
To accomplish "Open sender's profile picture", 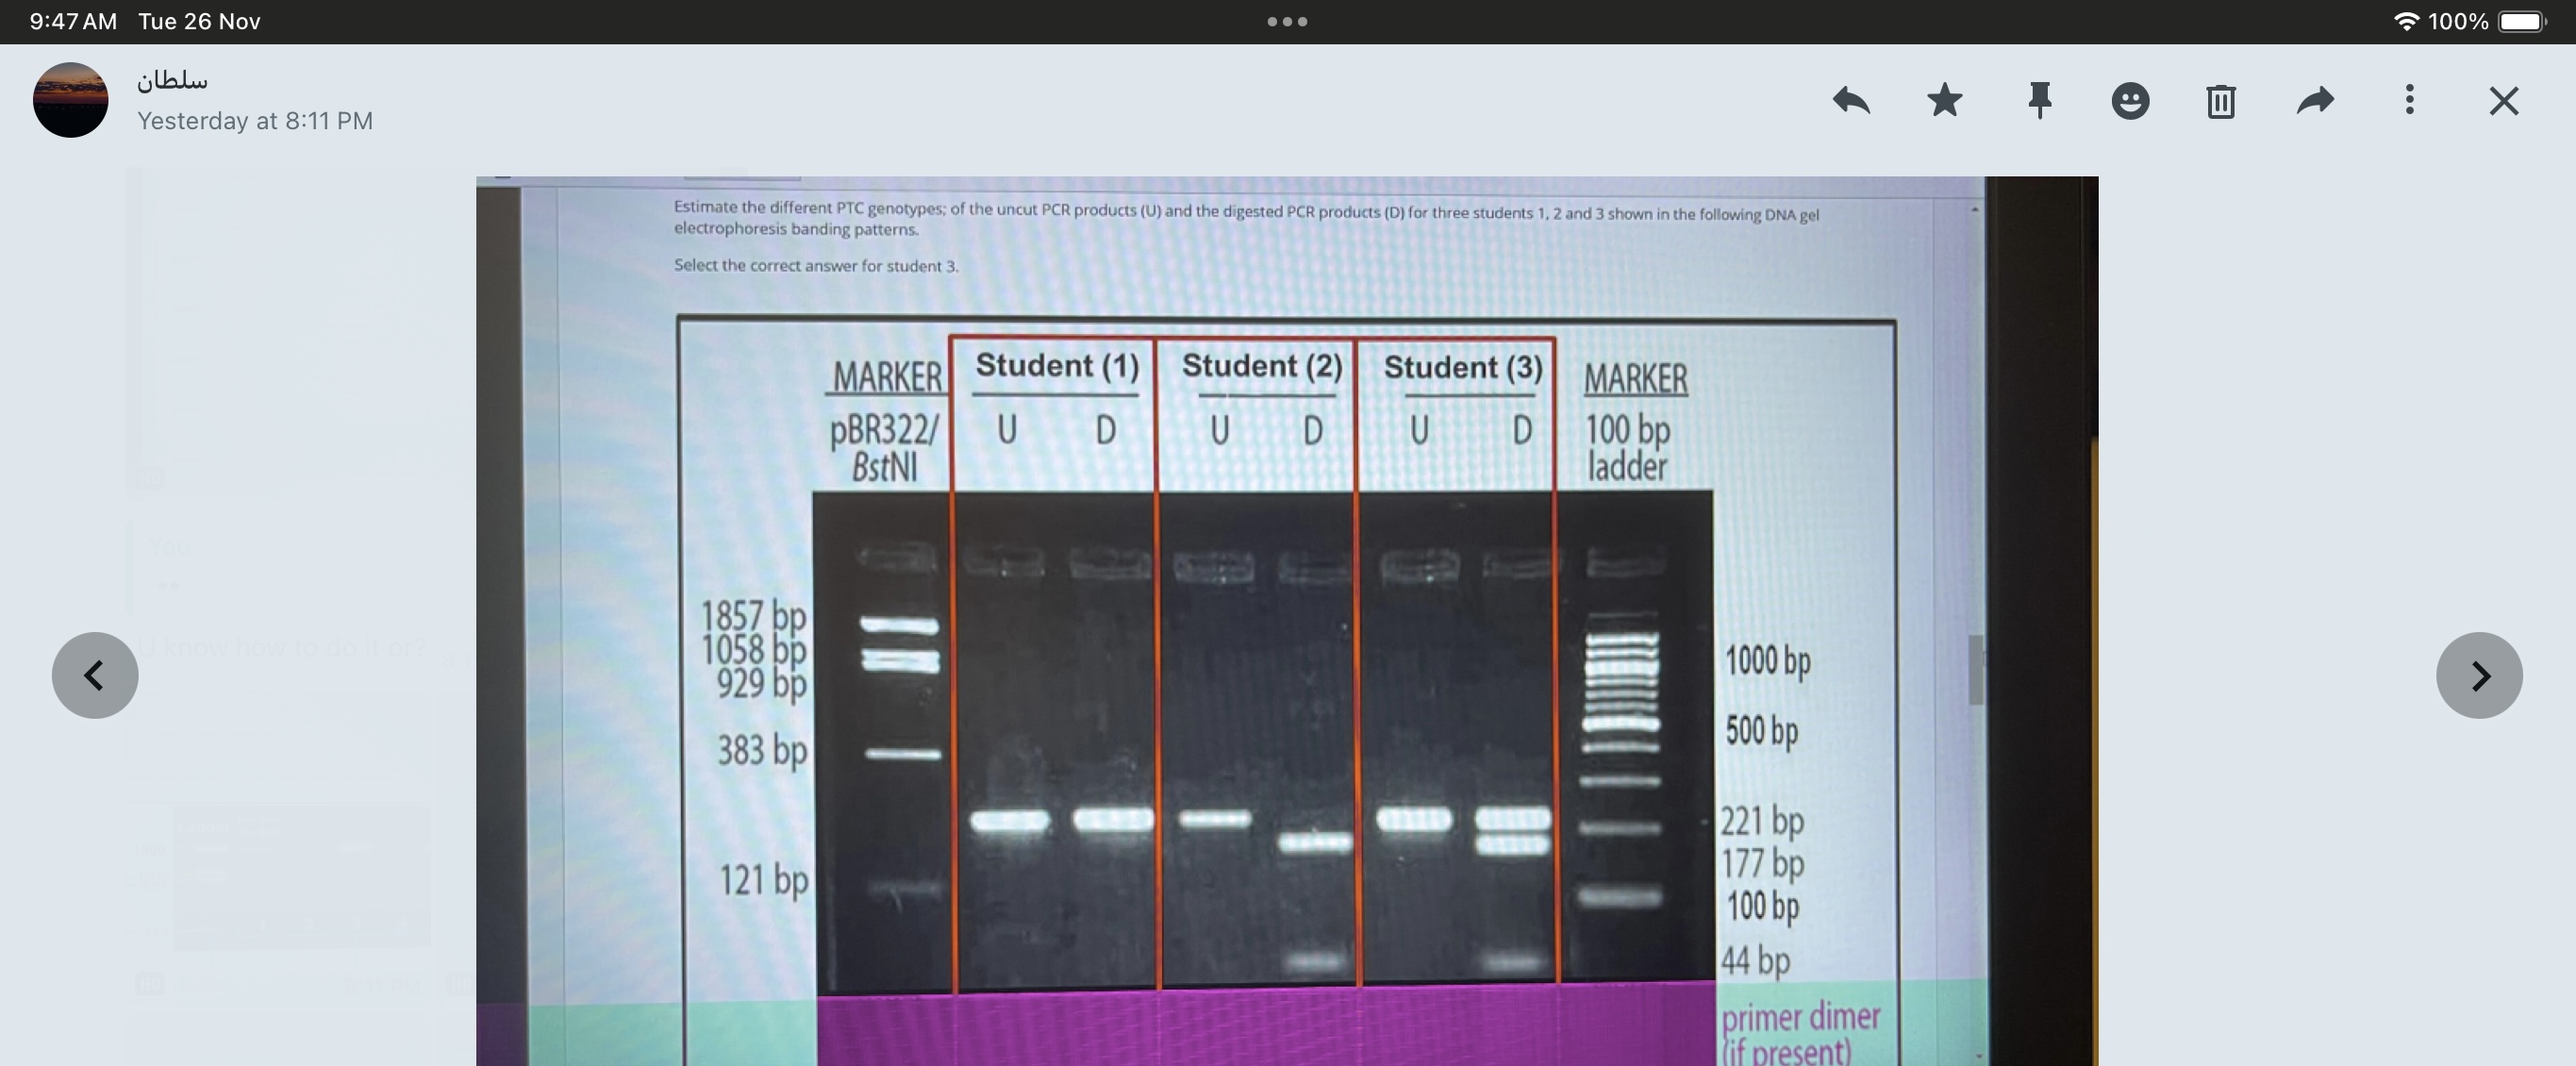I will [x=70, y=100].
